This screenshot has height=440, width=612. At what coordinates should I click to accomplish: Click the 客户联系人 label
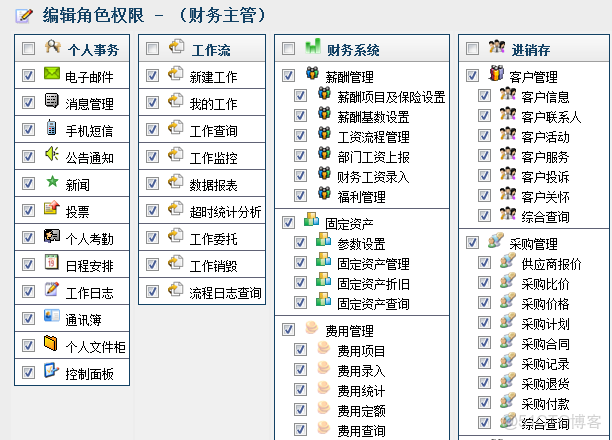552,117
